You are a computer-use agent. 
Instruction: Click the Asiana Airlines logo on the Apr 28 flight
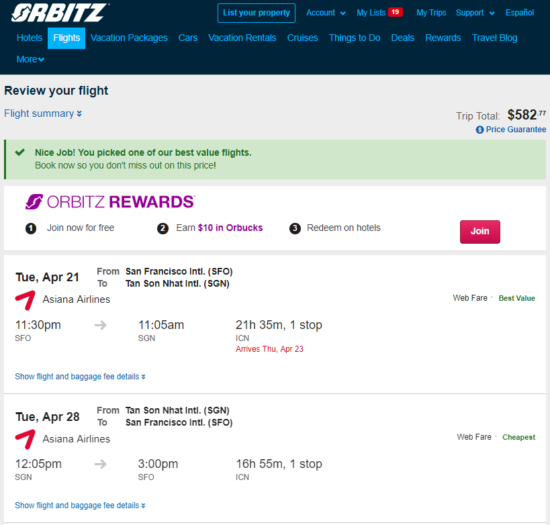[25, 439]
